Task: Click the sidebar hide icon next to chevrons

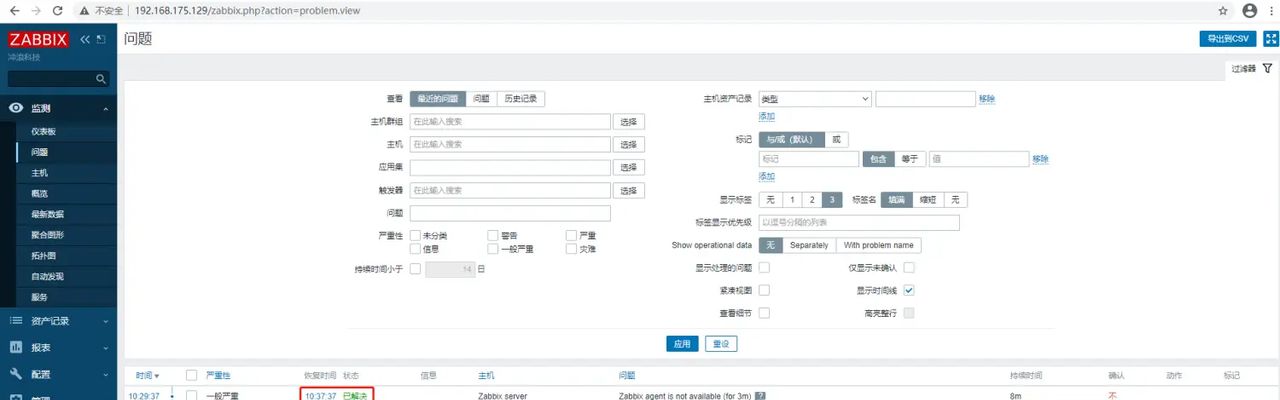Action: point(100,39)
